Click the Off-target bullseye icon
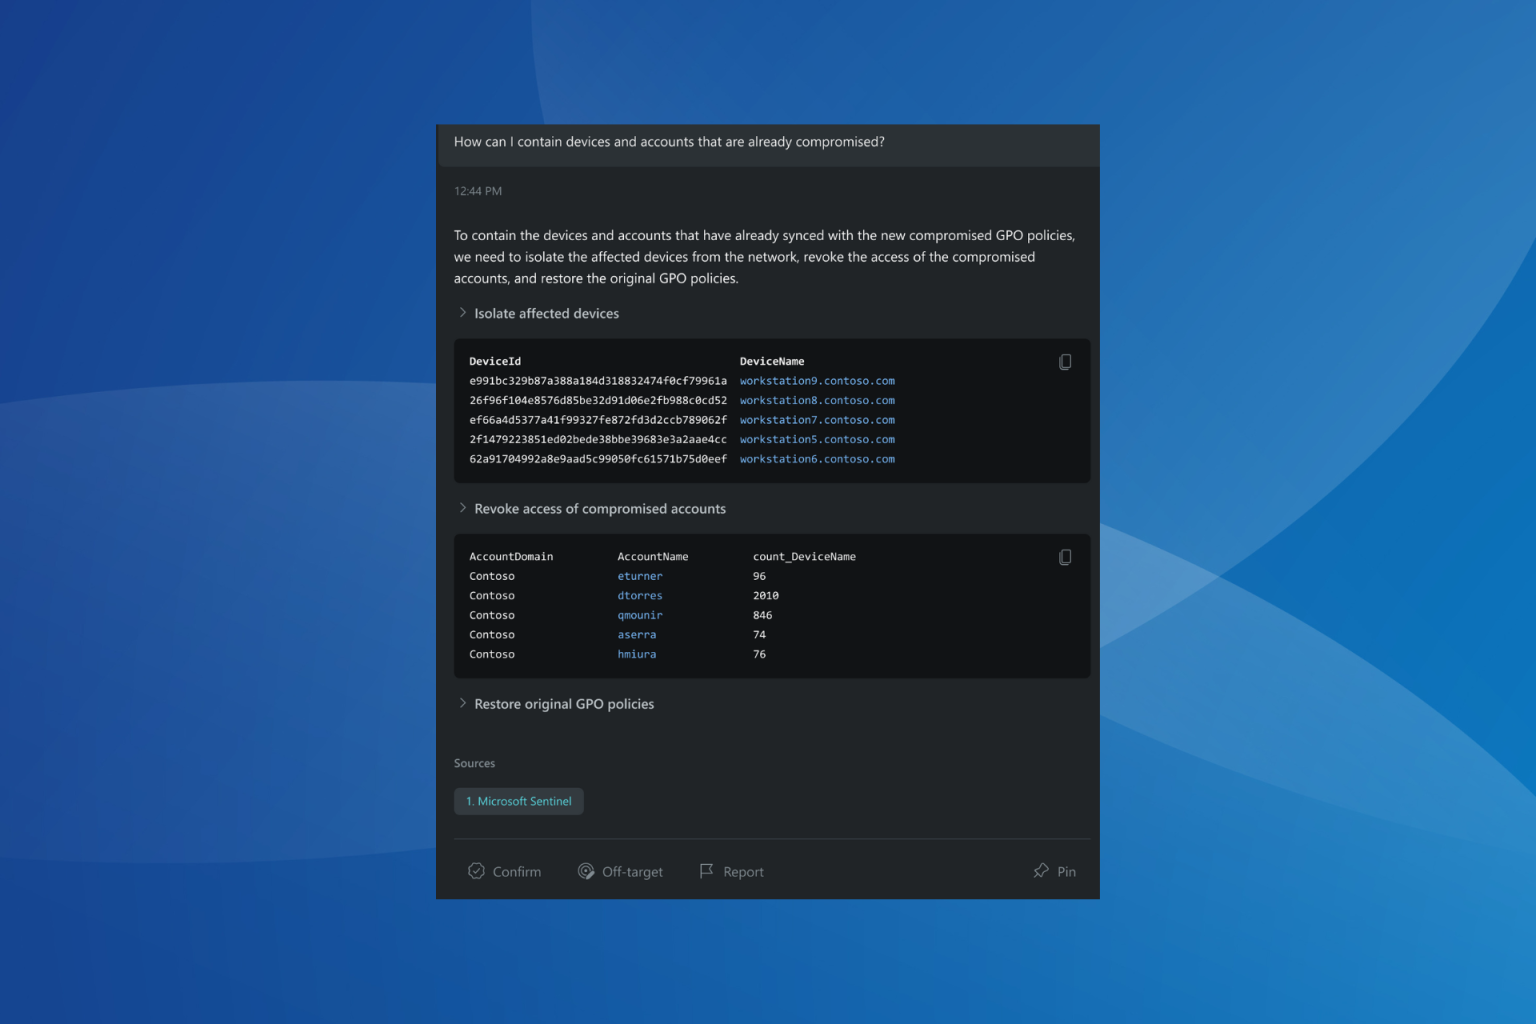The image size is (1536, 1024). 586,871
